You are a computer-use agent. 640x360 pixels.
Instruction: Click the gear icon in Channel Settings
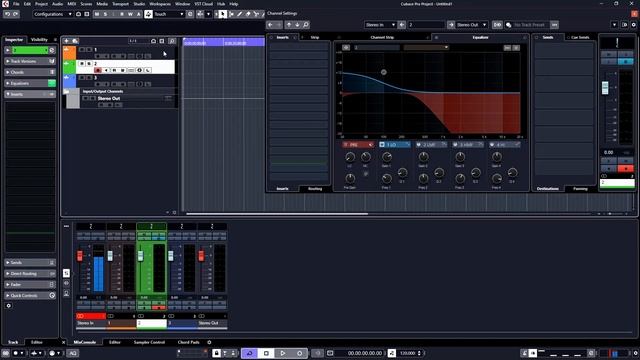coord(633,25)
